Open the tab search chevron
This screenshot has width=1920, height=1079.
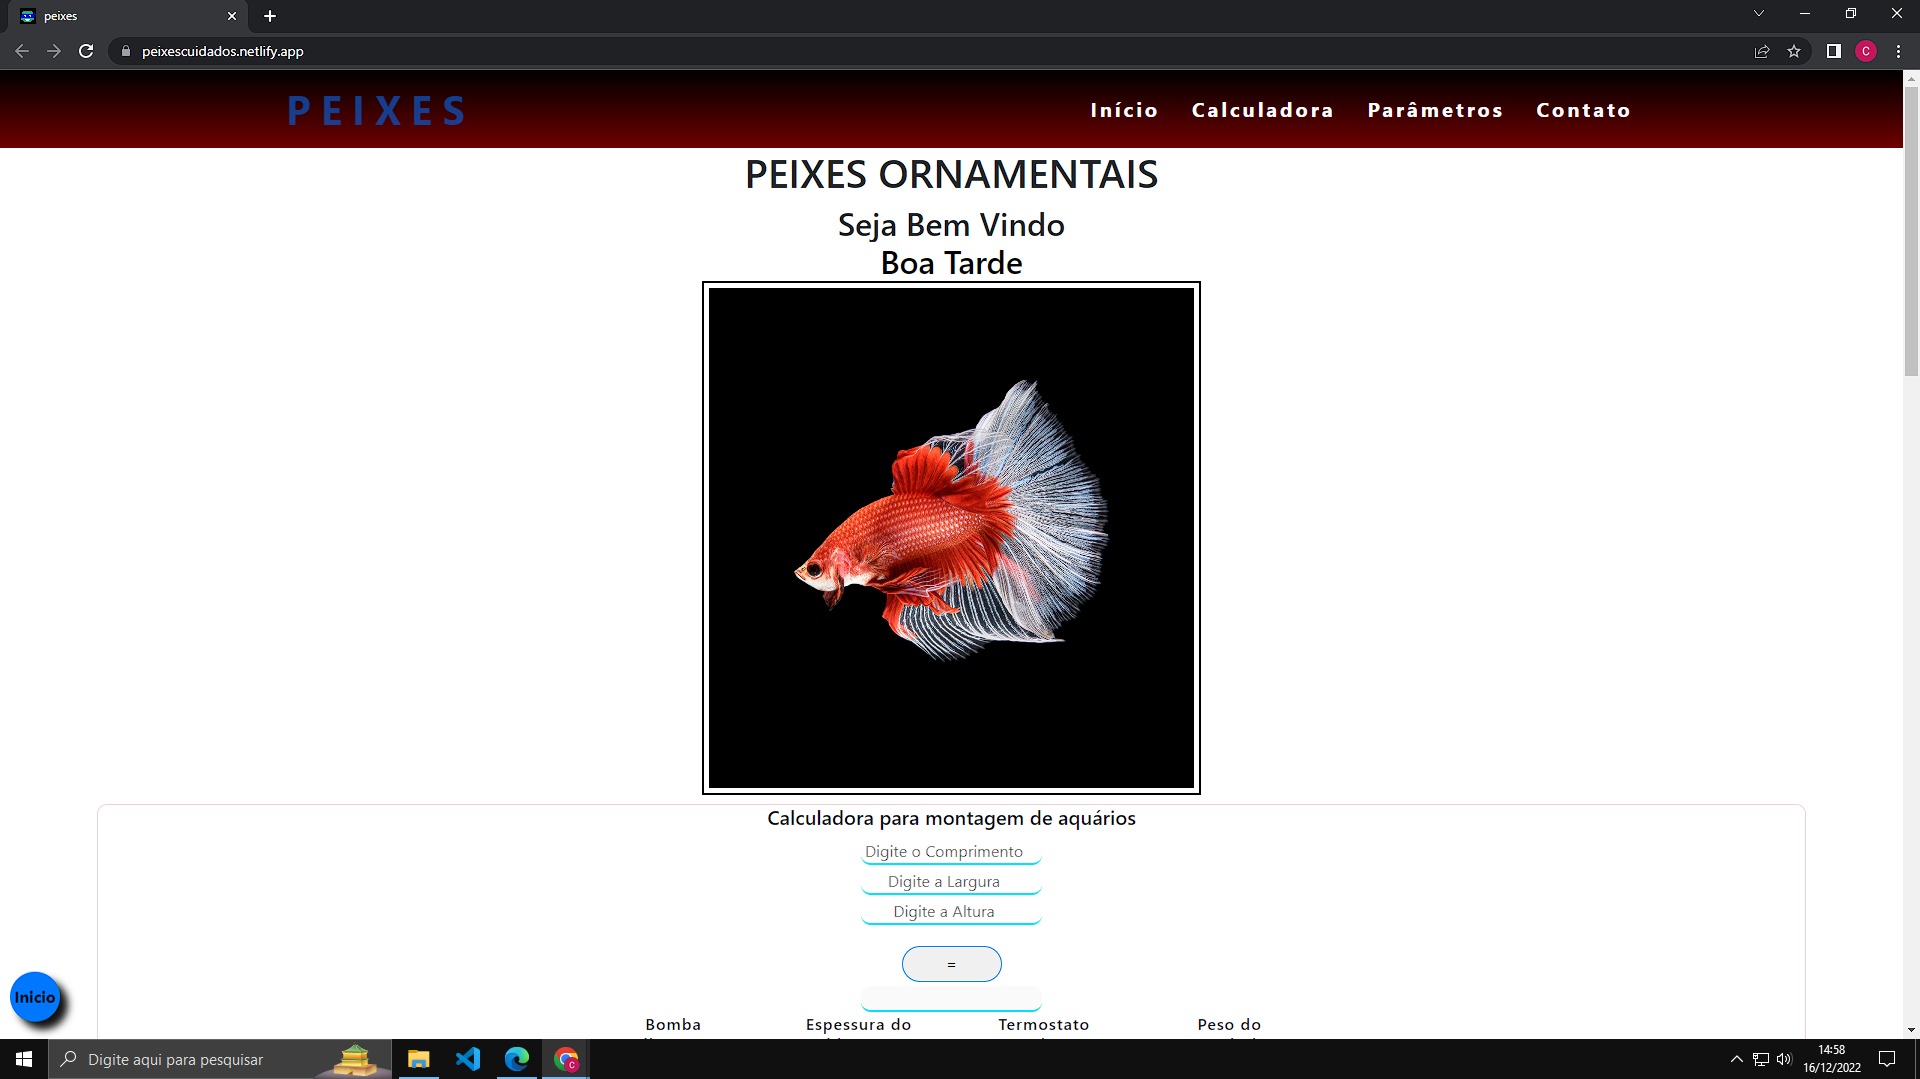click(x=1759, y=14)
